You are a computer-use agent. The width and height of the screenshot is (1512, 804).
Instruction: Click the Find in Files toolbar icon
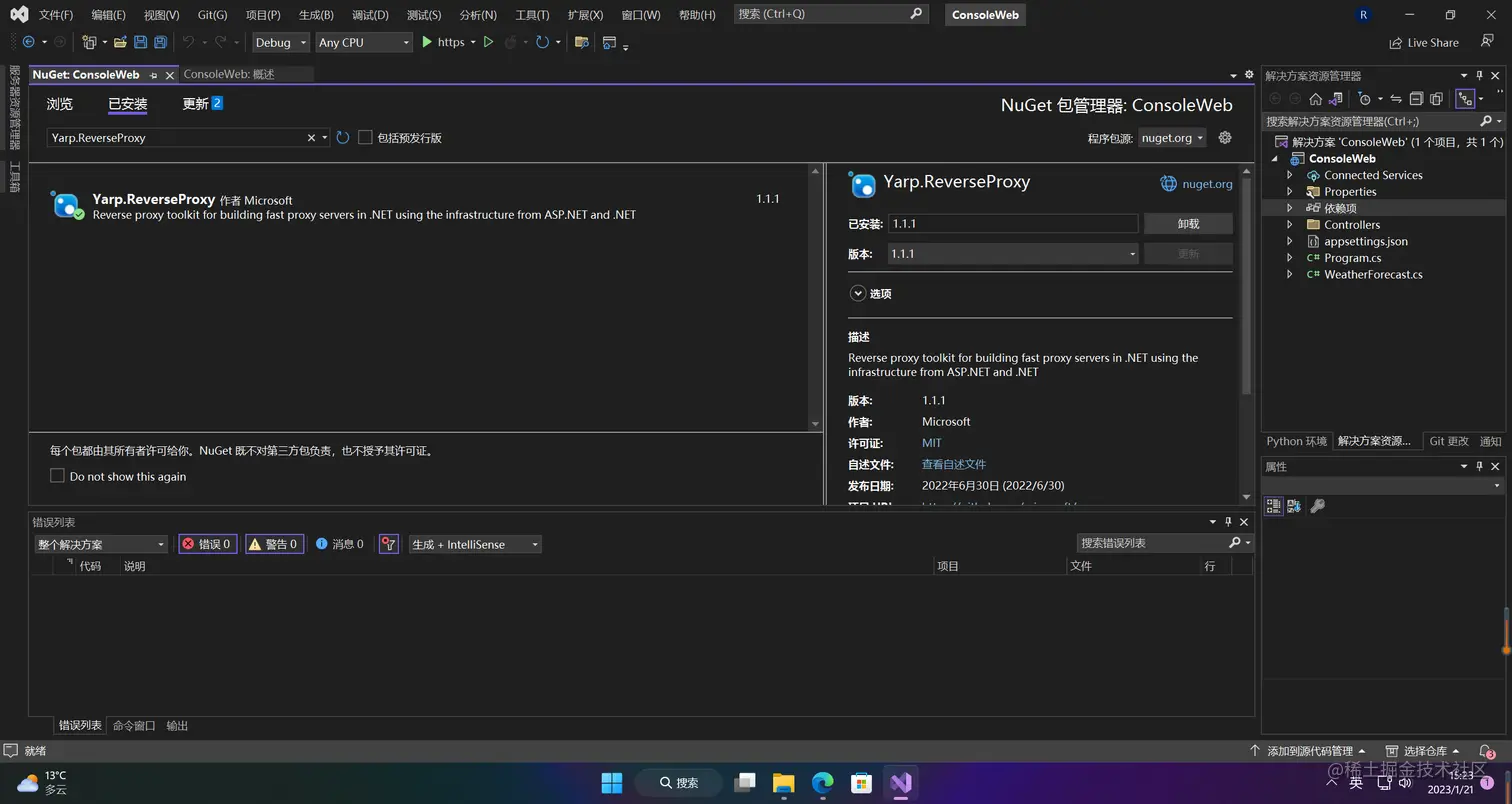[581, 42]
